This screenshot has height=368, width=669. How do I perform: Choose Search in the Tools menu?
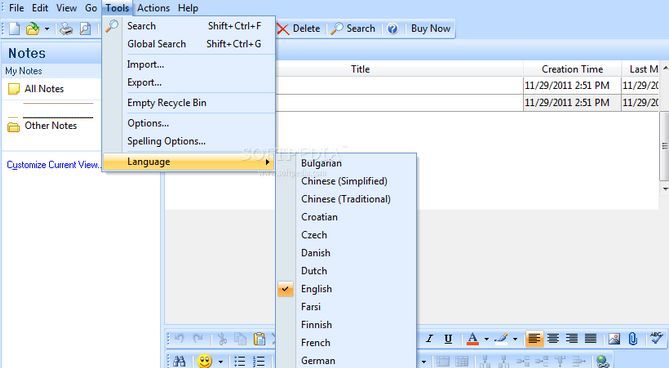[189, 26]
